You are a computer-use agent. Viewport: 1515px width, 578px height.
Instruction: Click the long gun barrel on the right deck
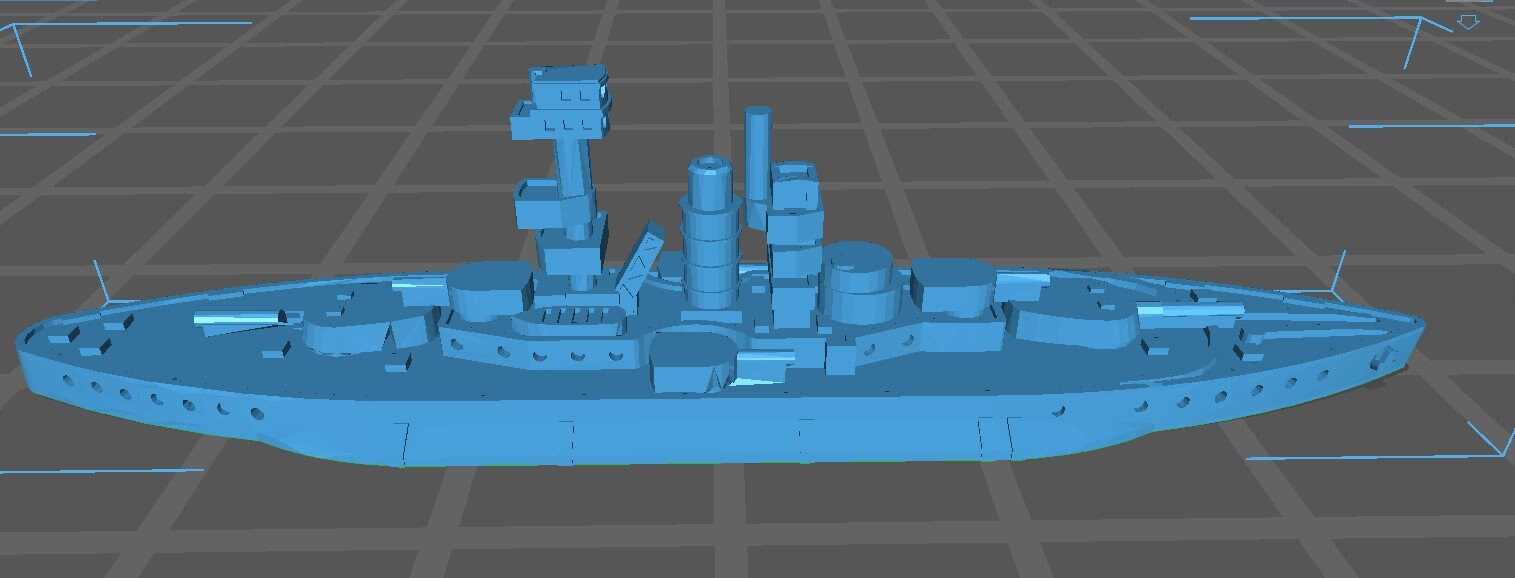click(1185, 319)
